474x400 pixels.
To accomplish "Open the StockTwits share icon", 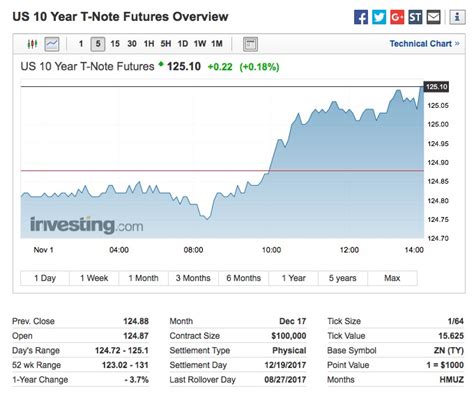I will click(x=415, y=17).
